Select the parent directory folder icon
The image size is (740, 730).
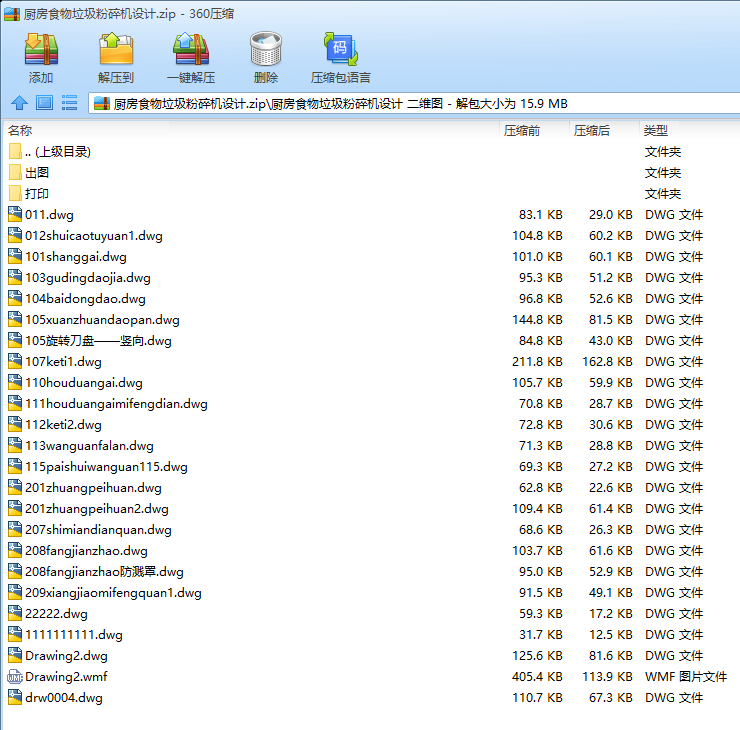15,151
